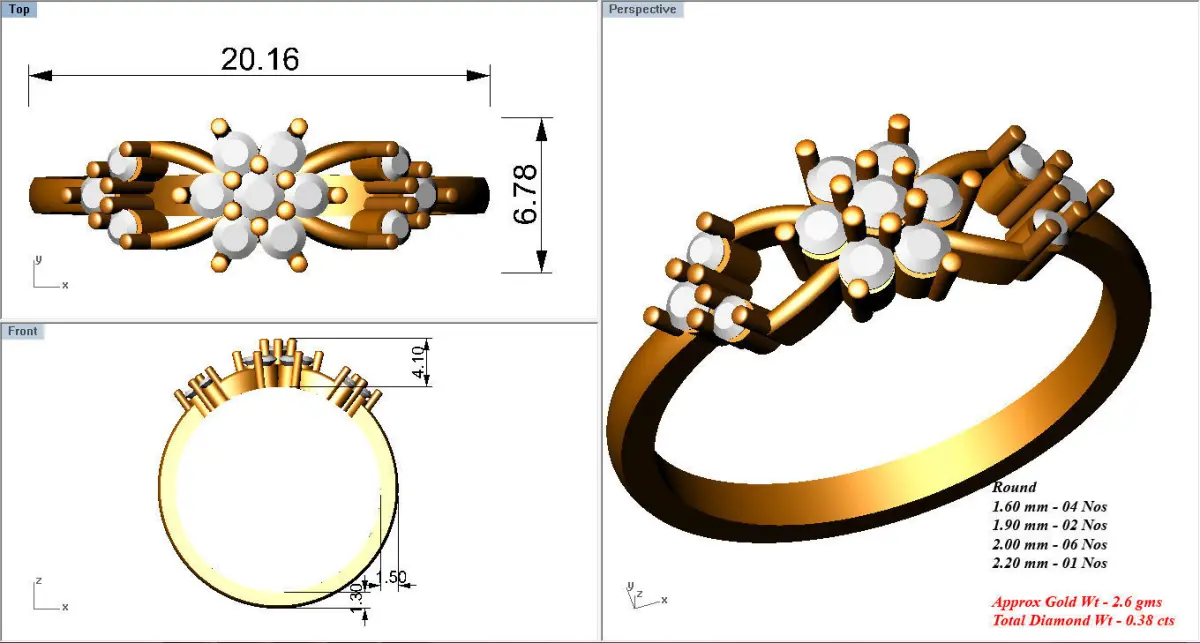Image resolution: width=1200 pixels, height=643 pixels.
Task: Select the Perspective viewport title label
Action: 642,9
